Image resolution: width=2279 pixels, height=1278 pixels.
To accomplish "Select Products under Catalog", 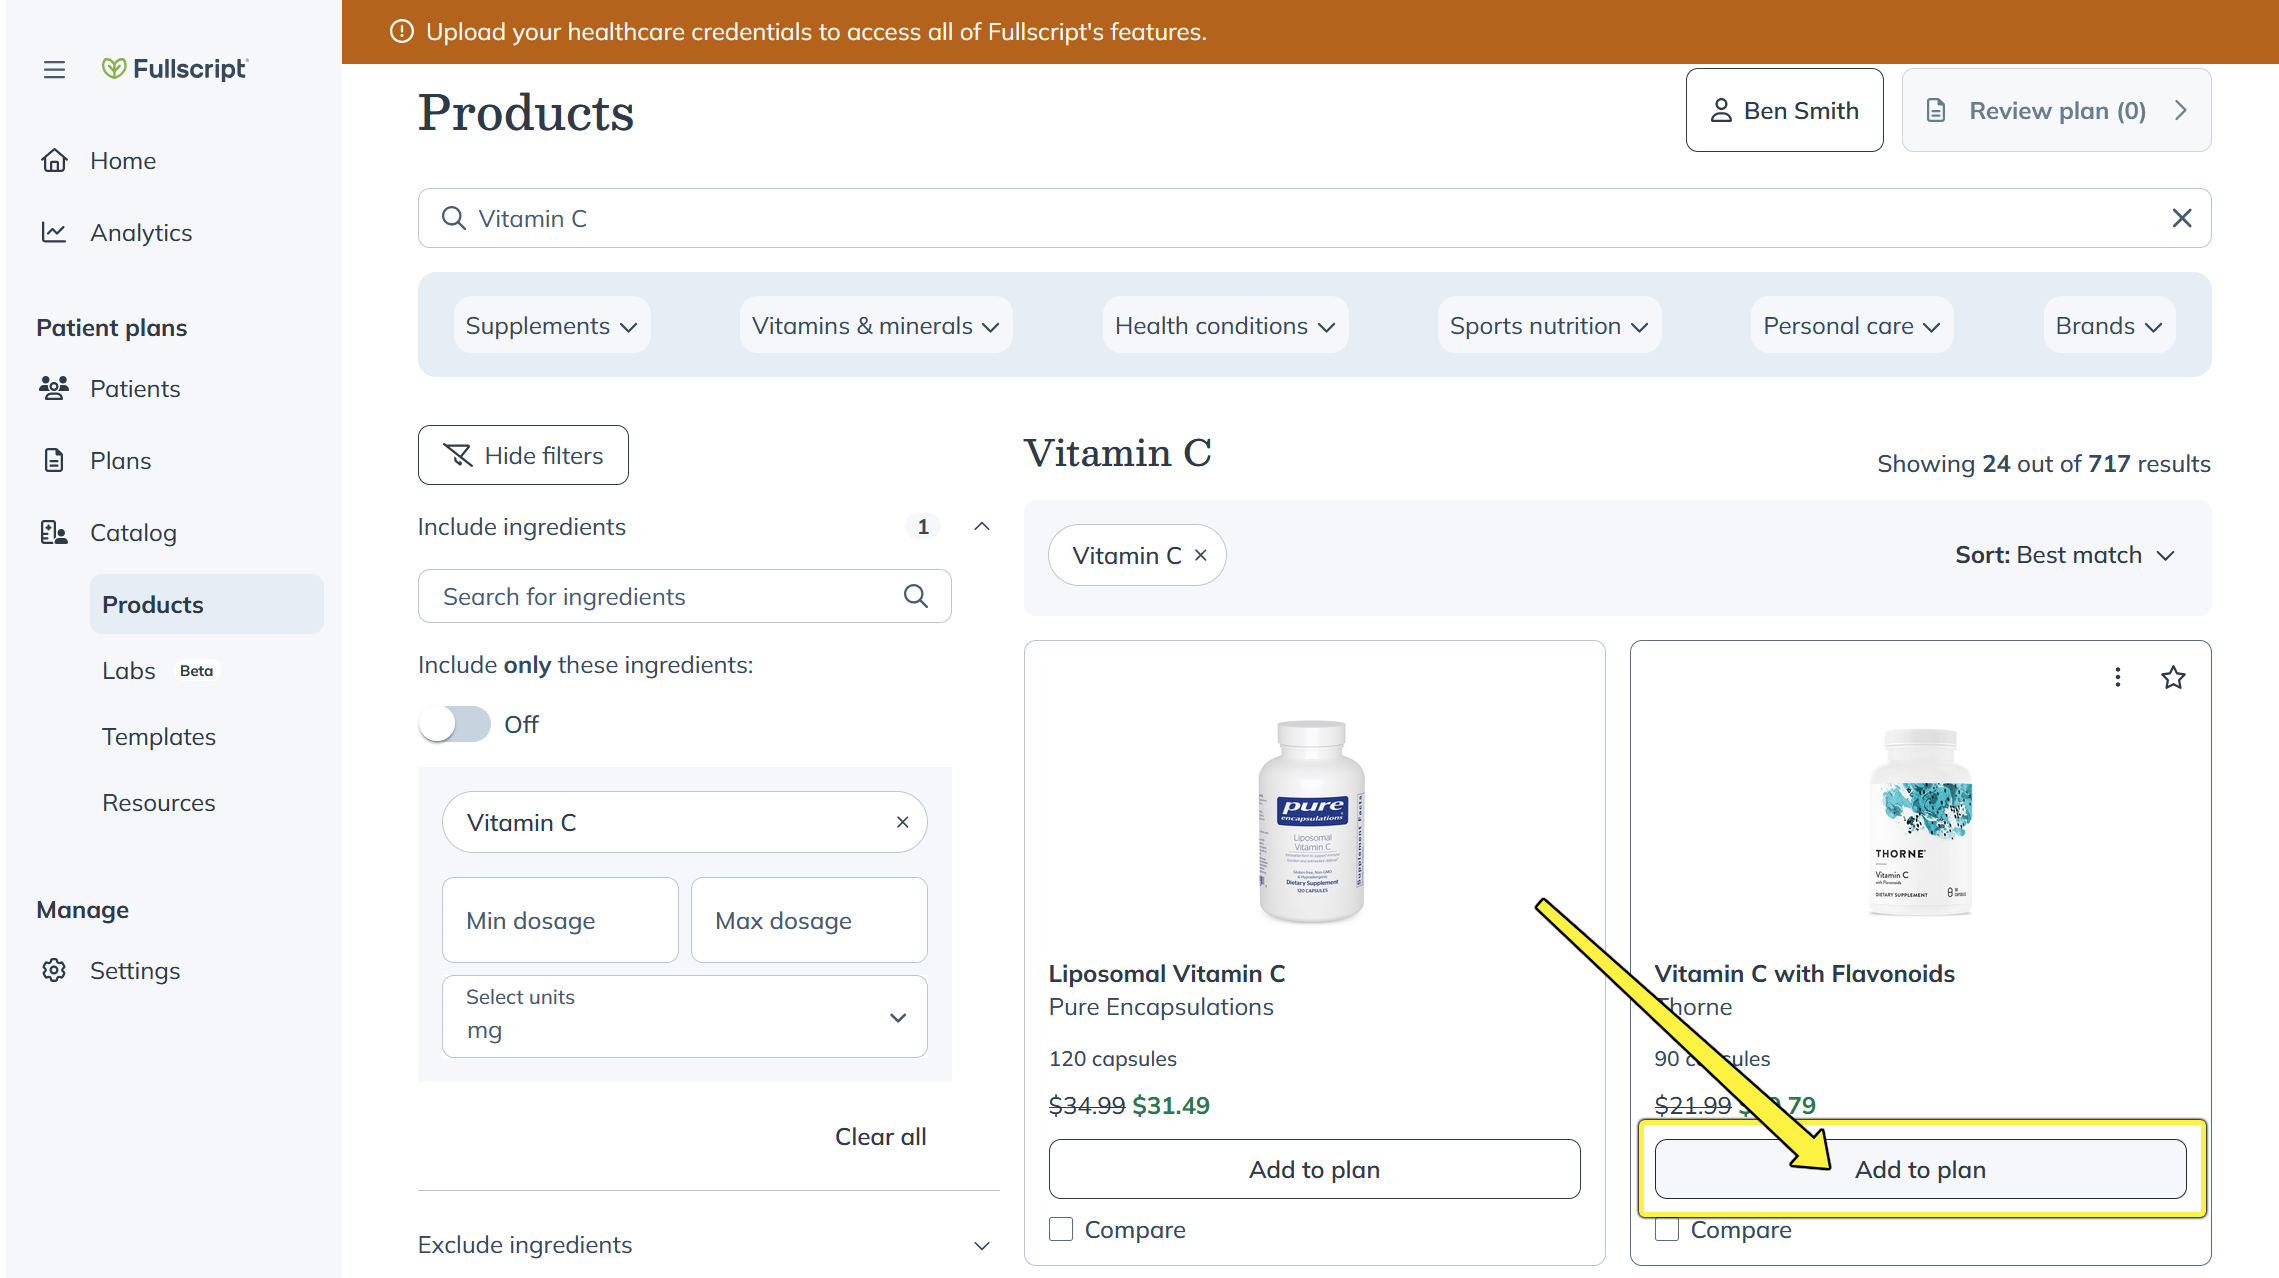I will click(206, 604).
